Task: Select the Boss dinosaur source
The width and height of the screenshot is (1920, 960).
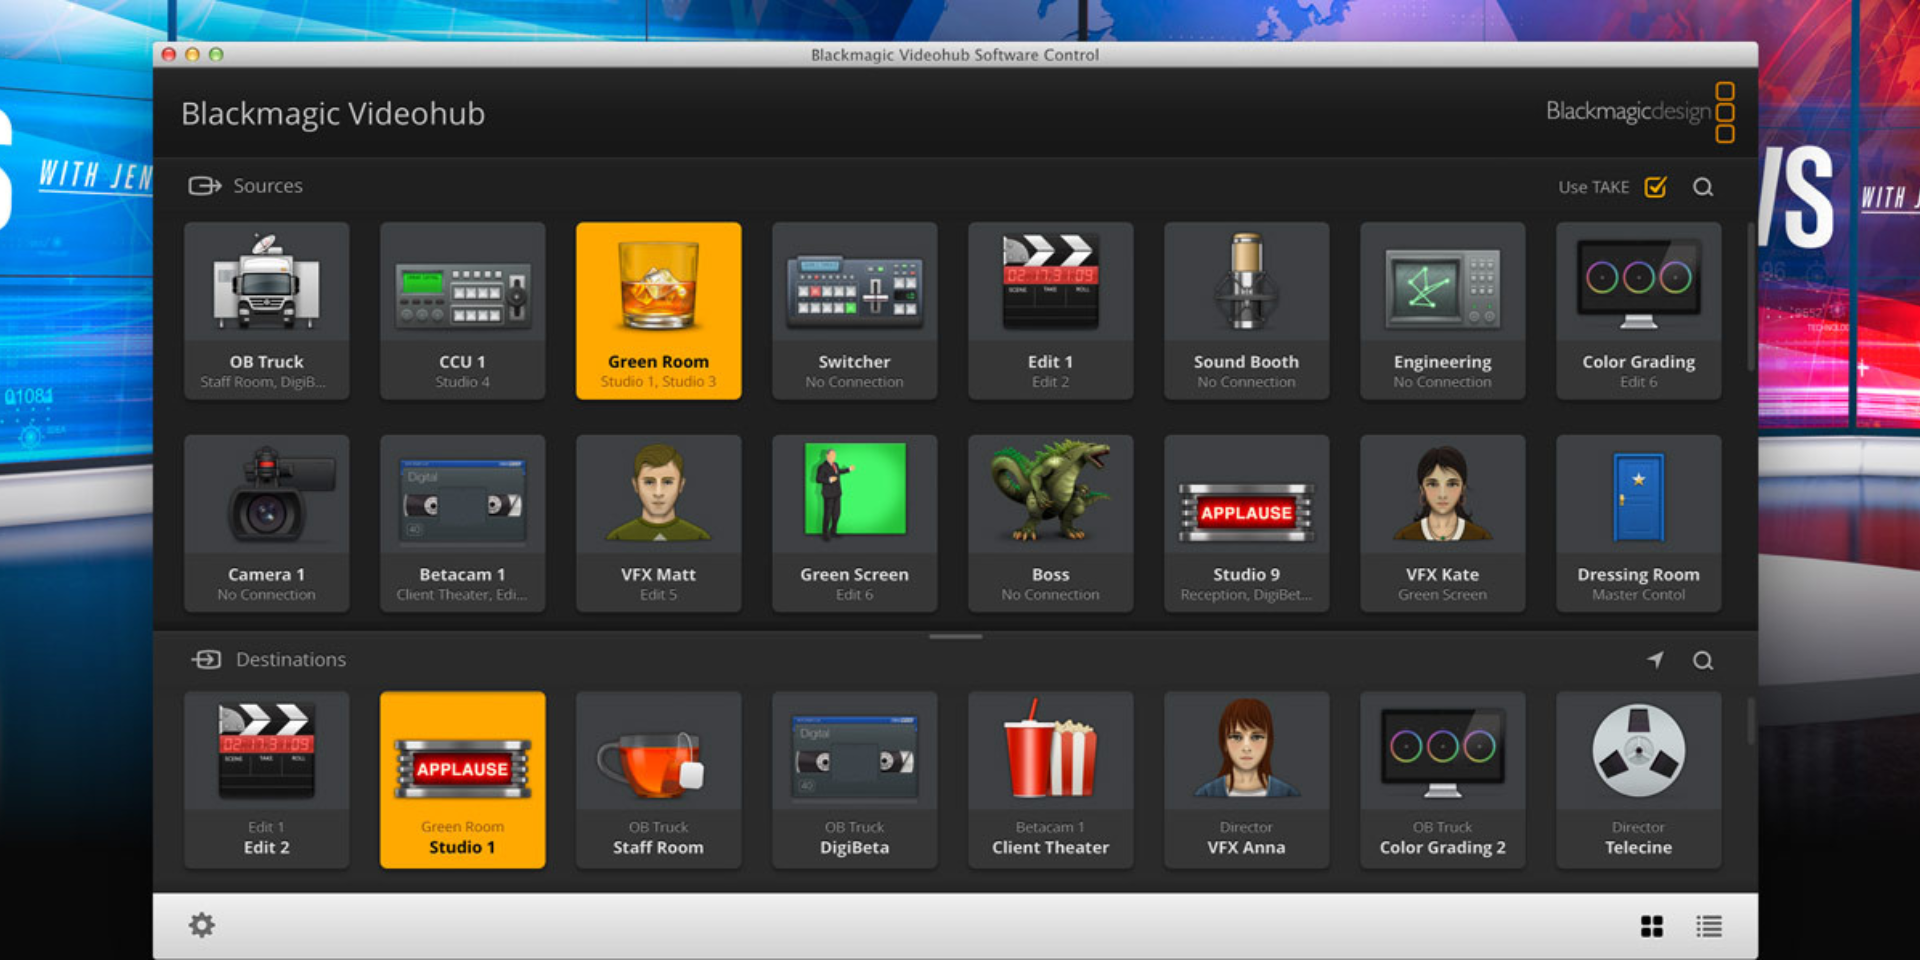Action: click(x=1050, y=523)
